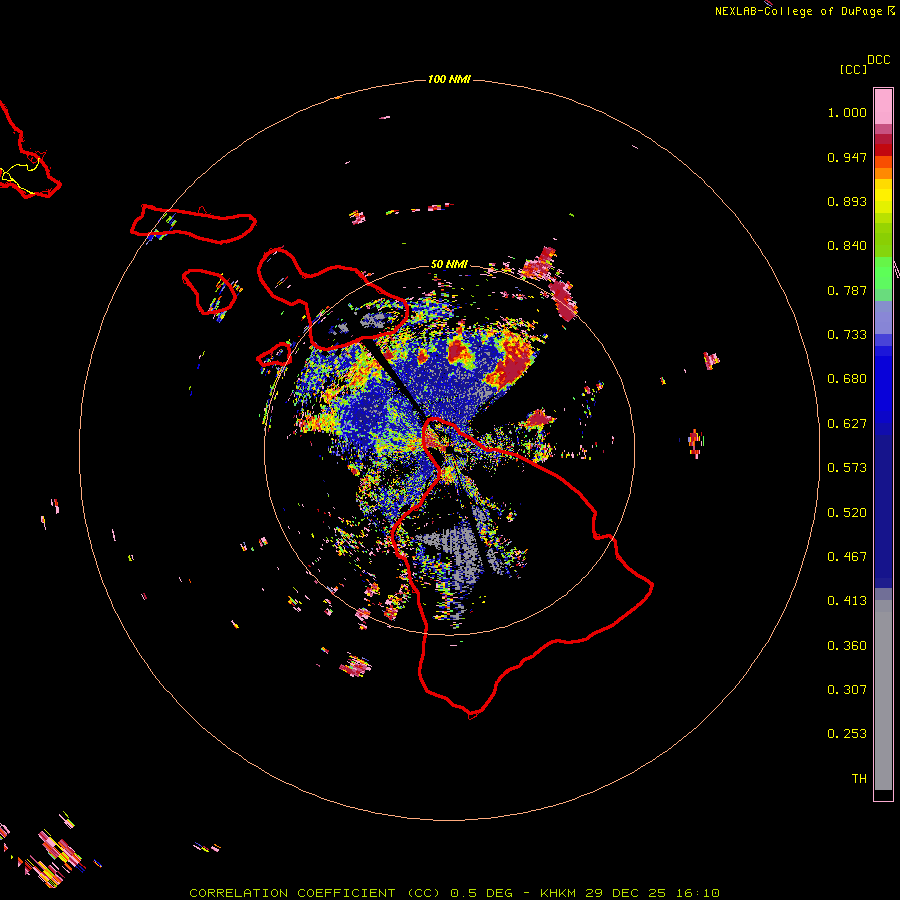Screen dimensions: 900x900
Task: Click the 1.000 value on the color scale
Action: (x=847, y=112)
